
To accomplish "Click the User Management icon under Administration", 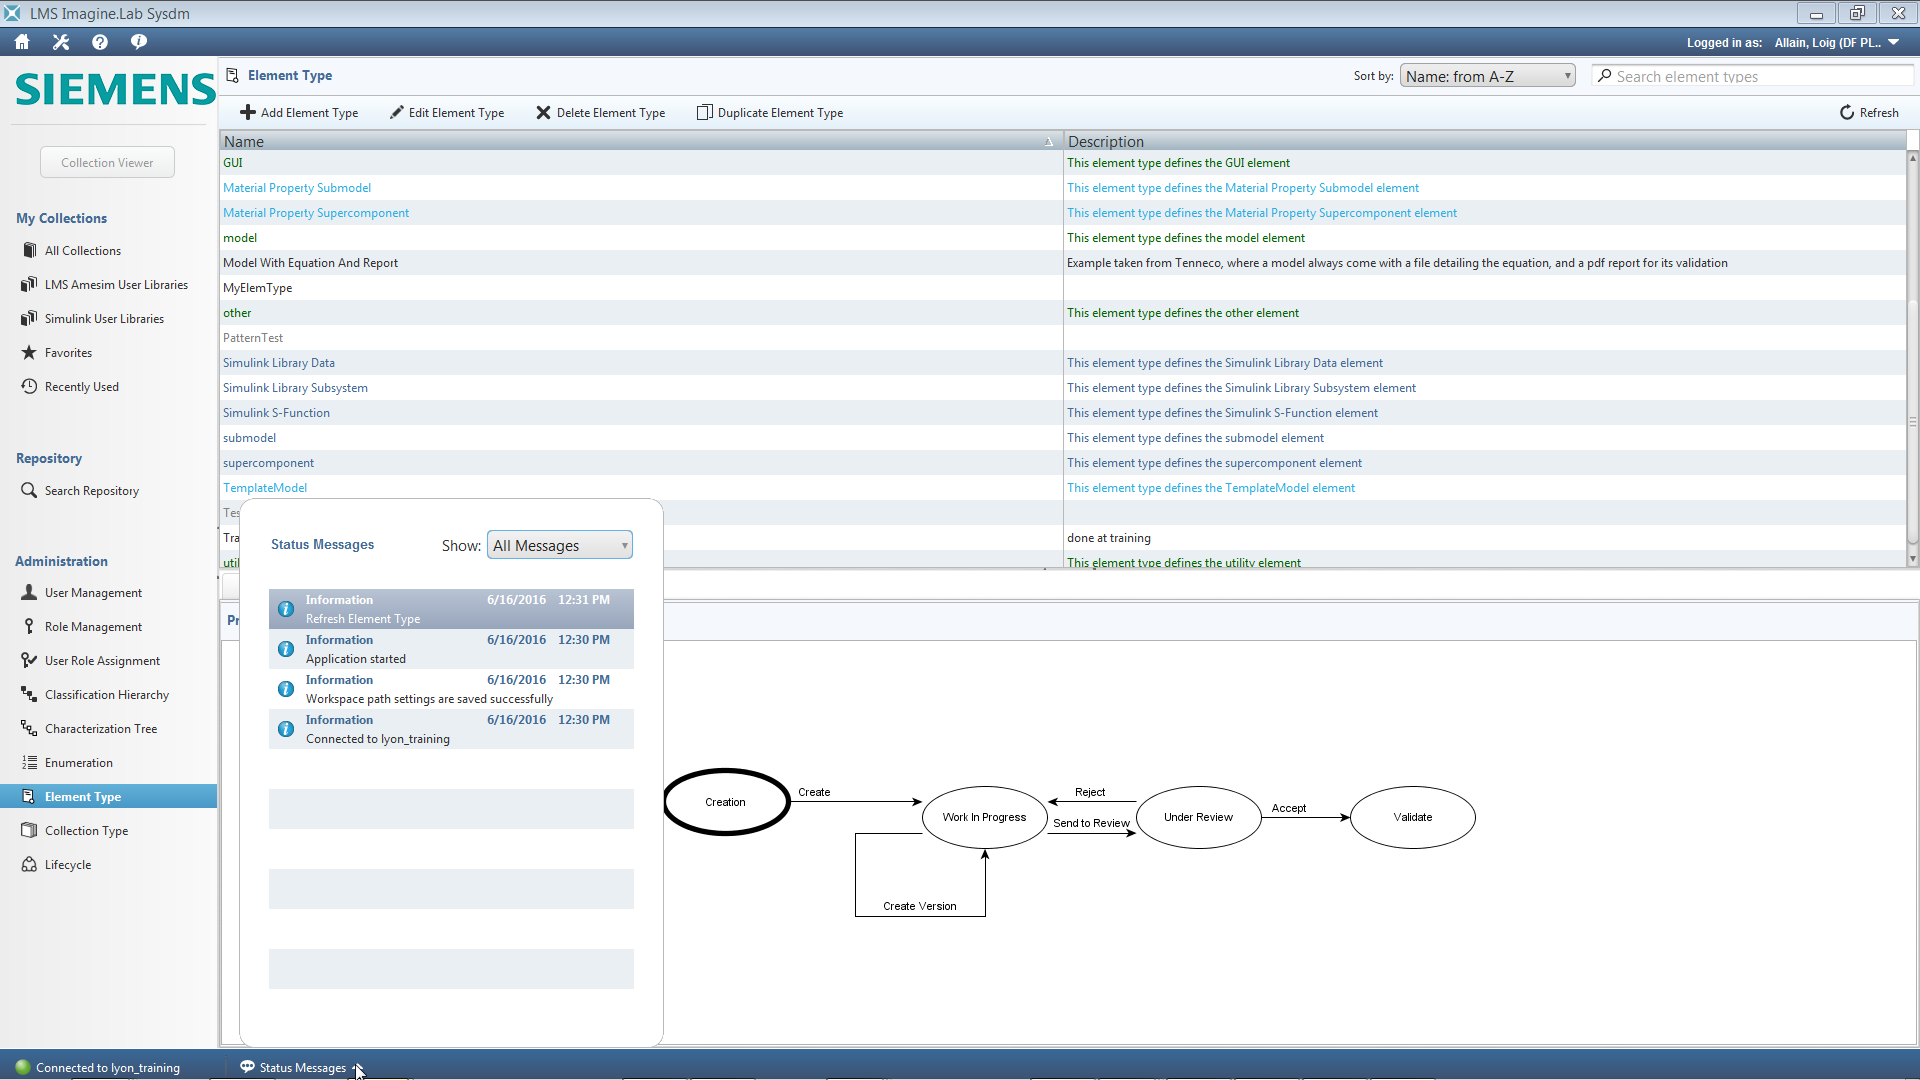I will click(x=29, y=592).
